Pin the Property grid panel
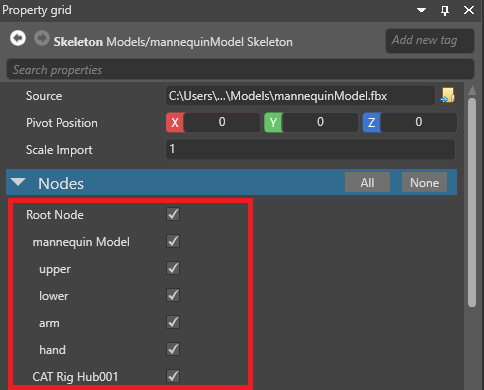The height and width of the screenshot is (390, 484). coord(445,10)
